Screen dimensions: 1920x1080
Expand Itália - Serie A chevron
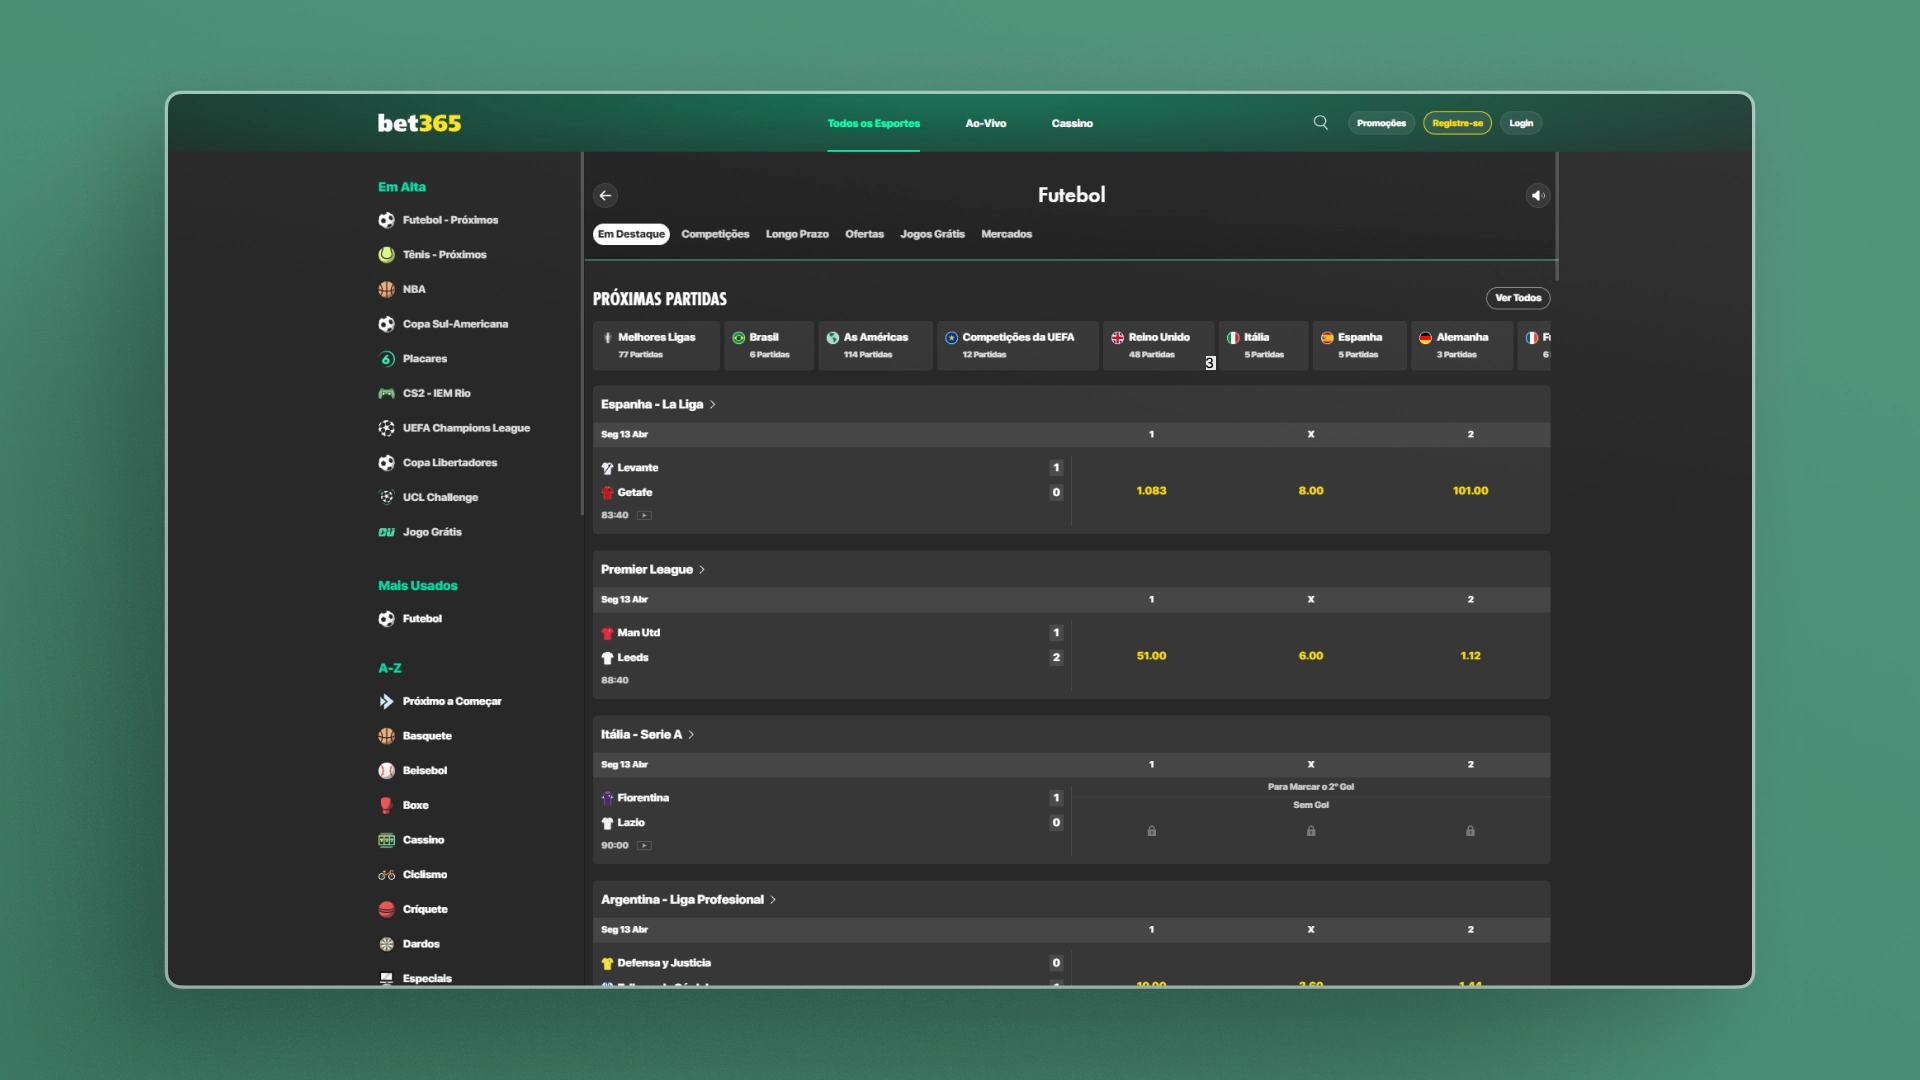click(x=691, y=735)
